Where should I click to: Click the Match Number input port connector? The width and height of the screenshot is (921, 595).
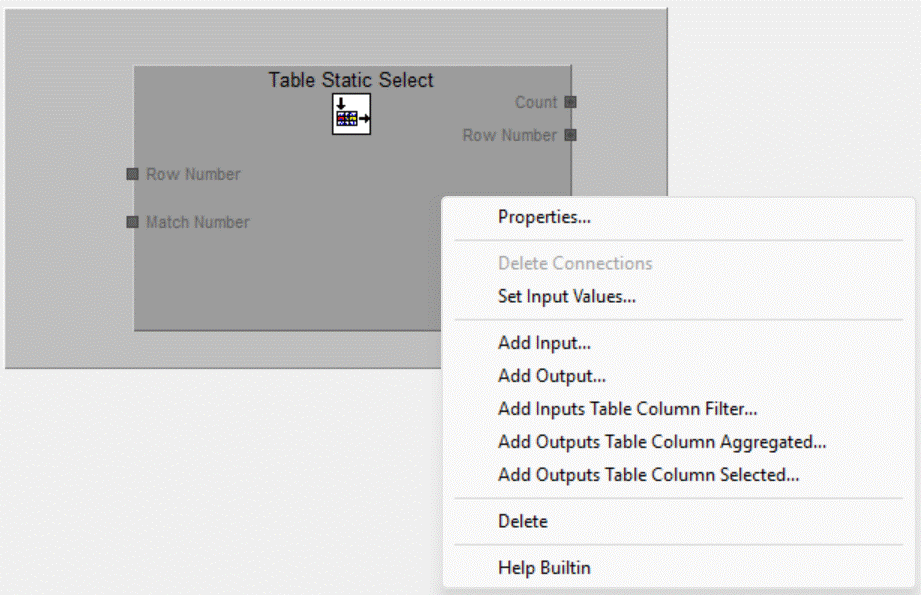[133, 222]
